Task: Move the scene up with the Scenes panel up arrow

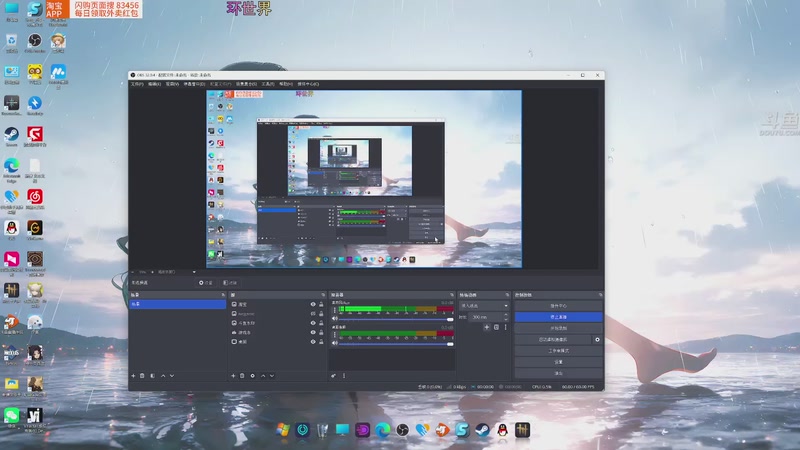Action: pos(163,376)
